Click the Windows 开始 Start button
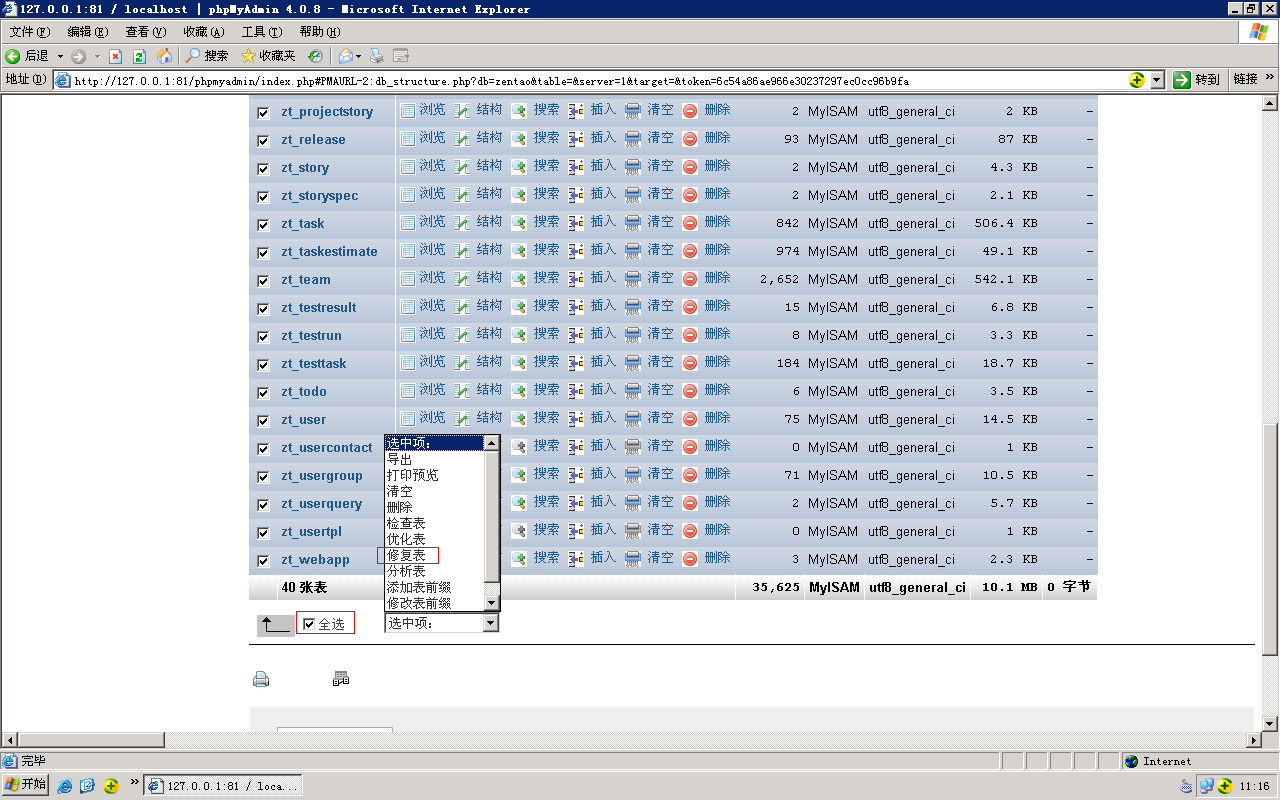Screen dimensions: 1280x800 coord(26,784)
